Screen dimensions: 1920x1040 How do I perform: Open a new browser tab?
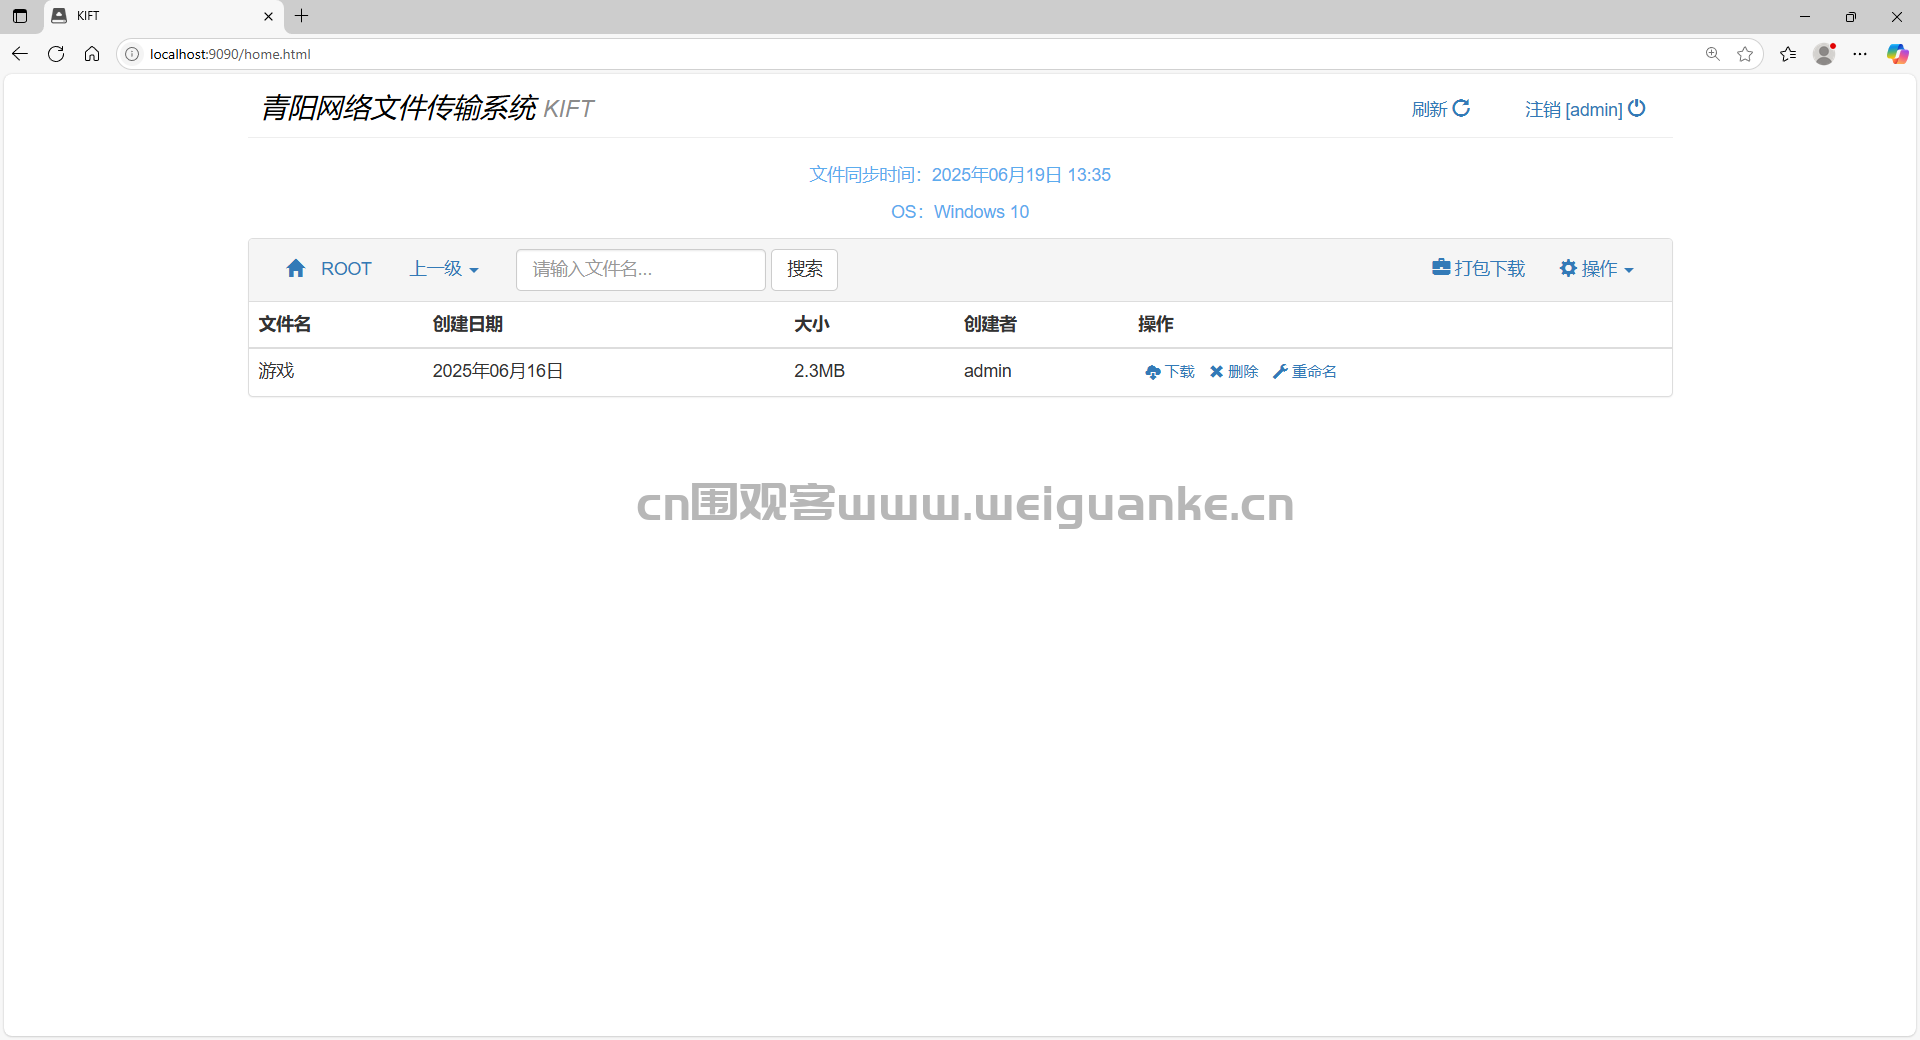pos(301,16)
